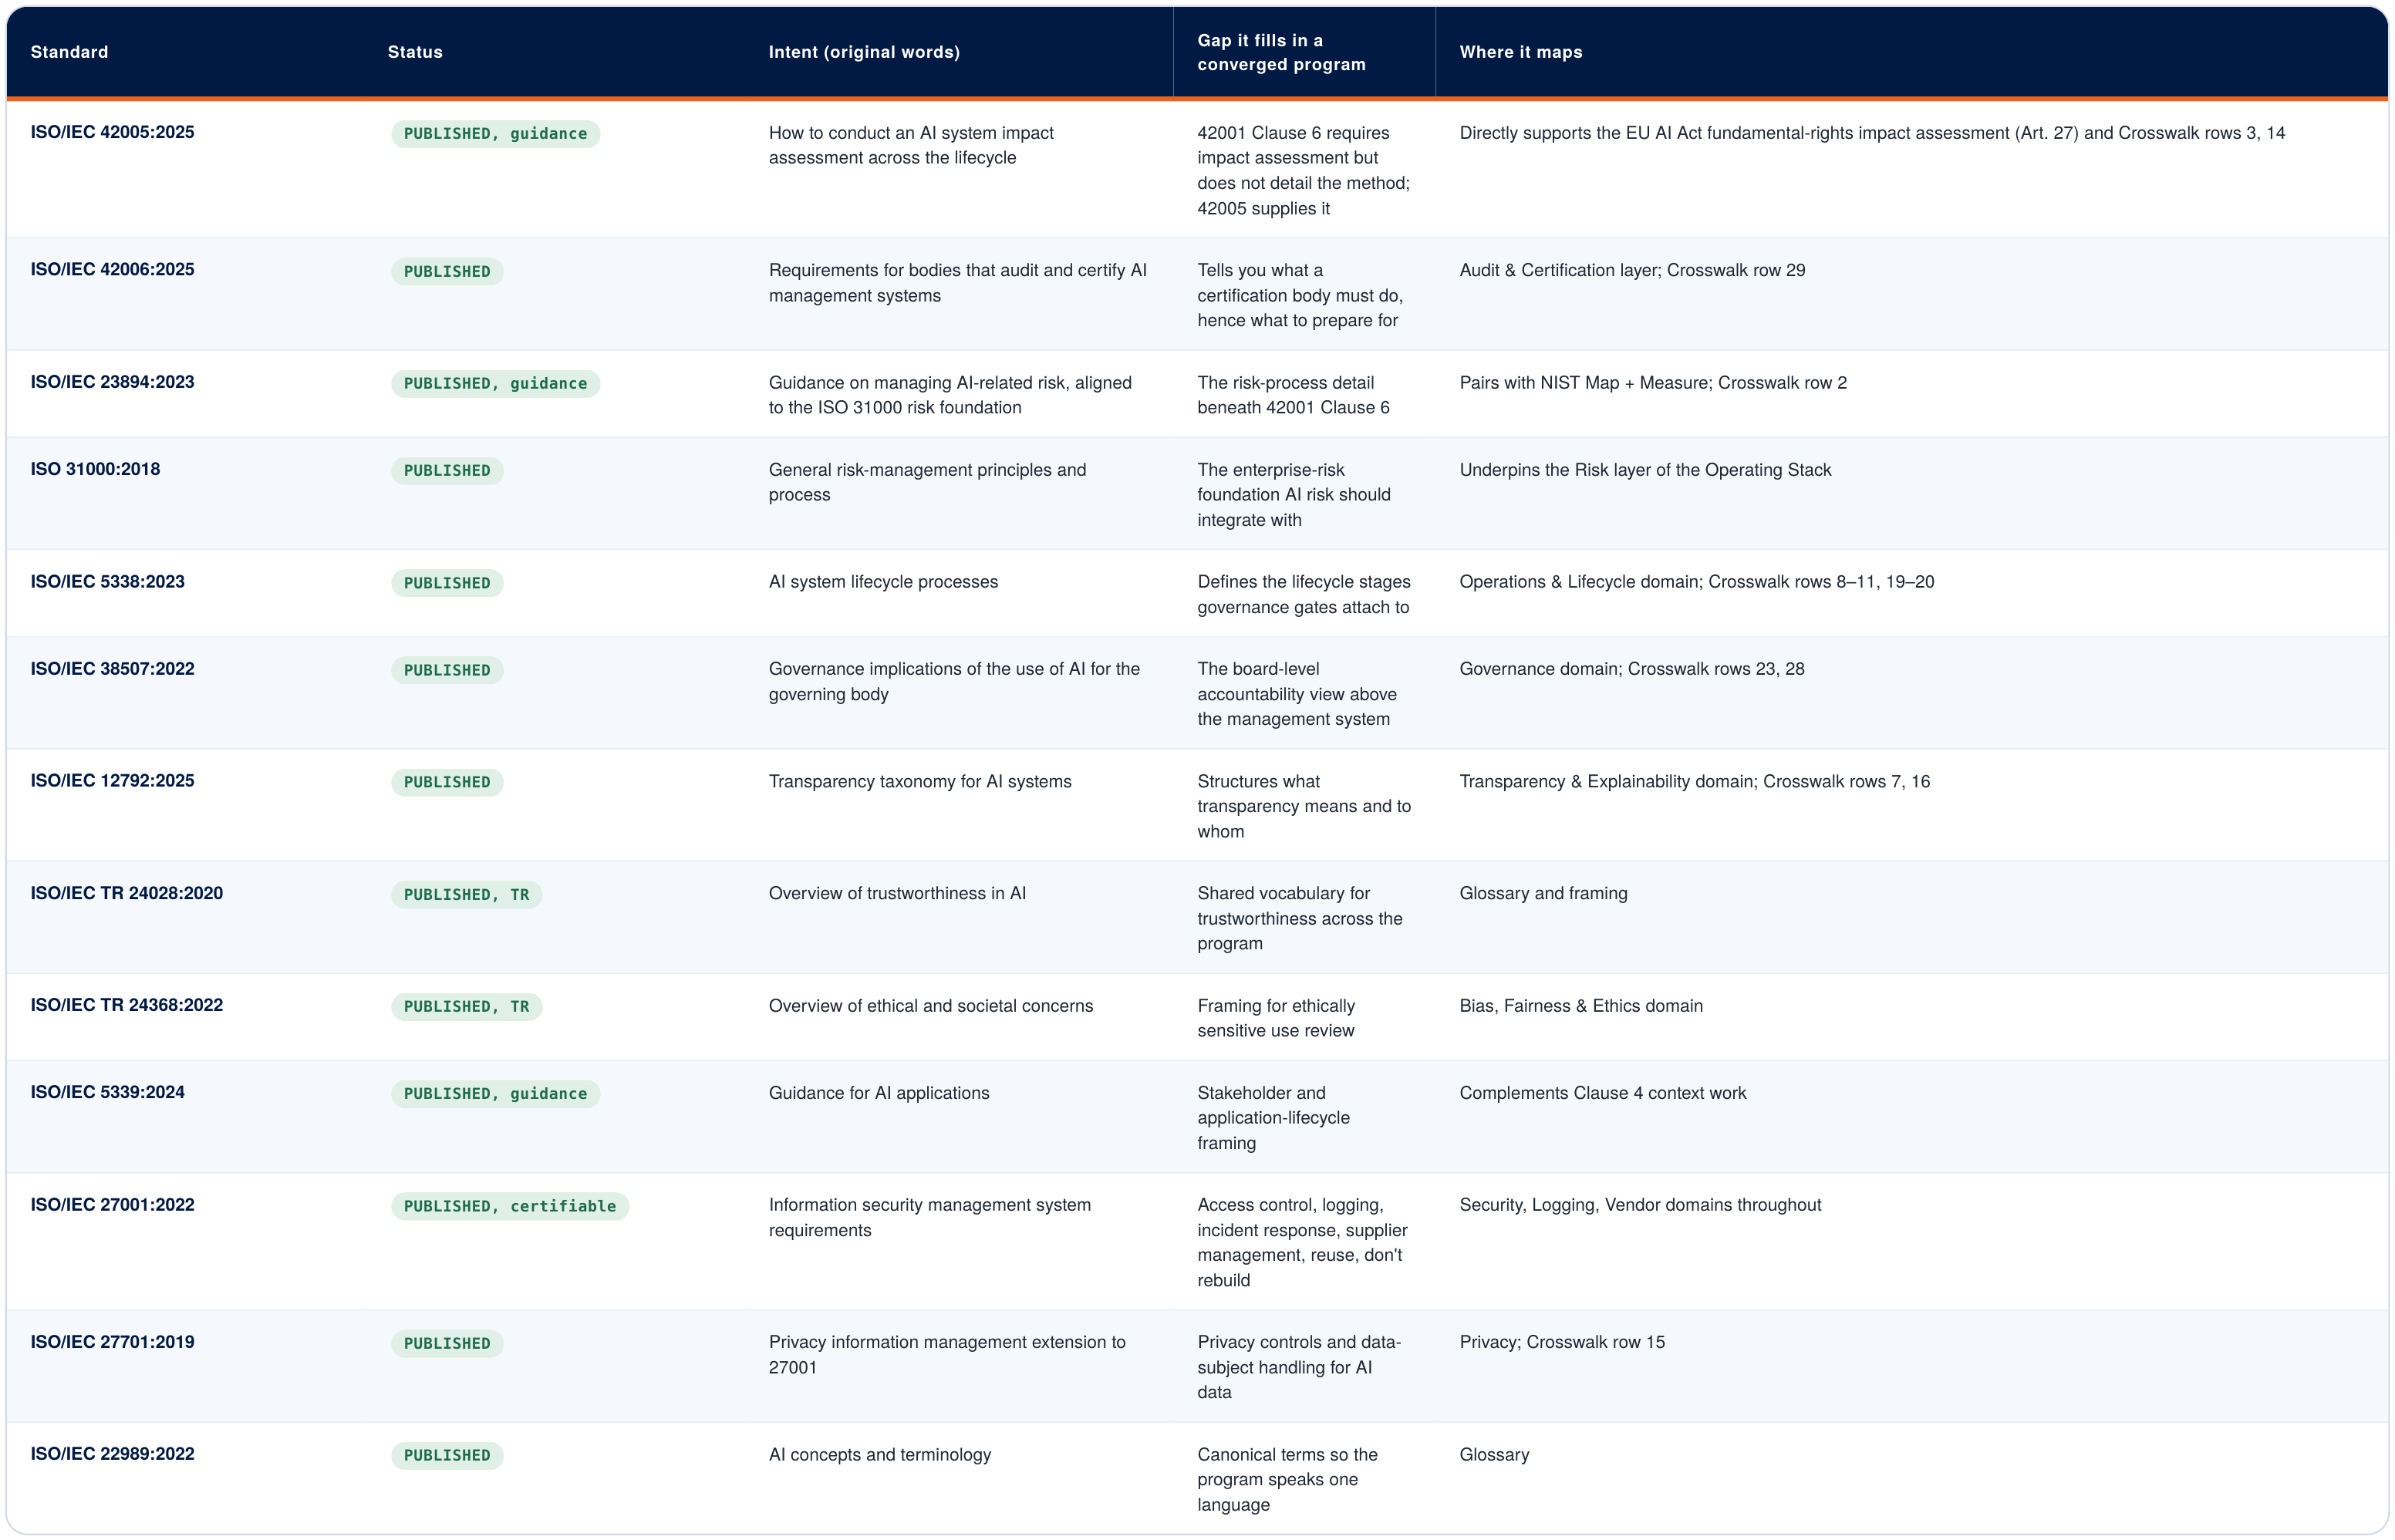Screen dimensions: 2395x1540
Task: Select 'The board-level accountability view' text
Action: pyautogui.click(x=1297, y=694)
